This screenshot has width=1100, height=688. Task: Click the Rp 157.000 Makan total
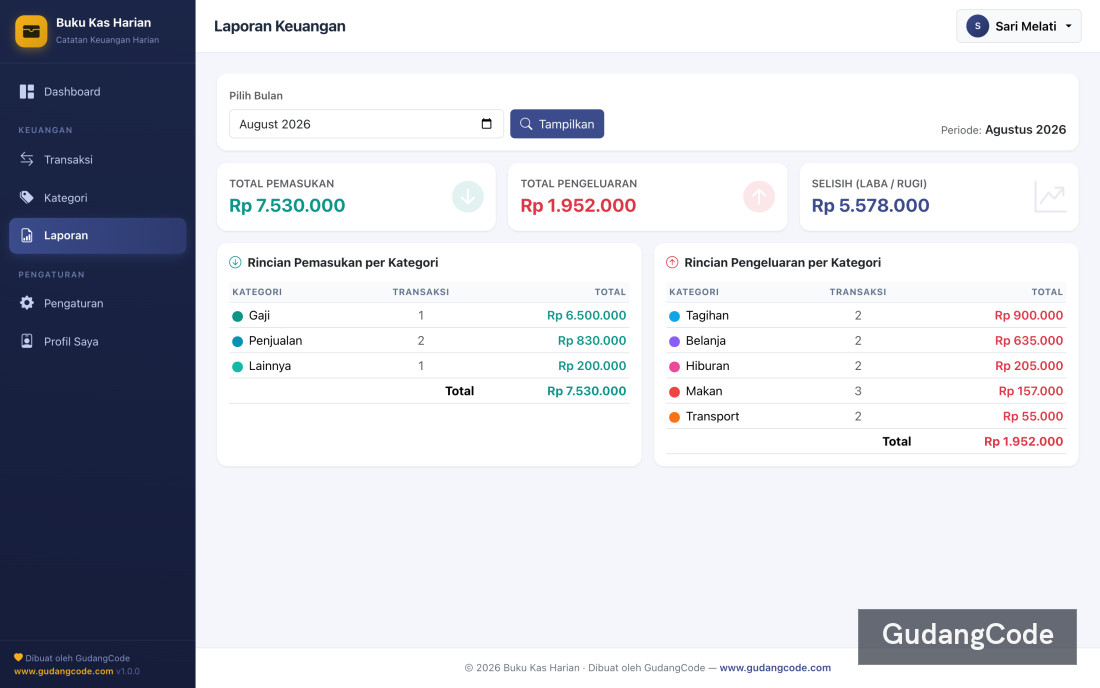1031,391
